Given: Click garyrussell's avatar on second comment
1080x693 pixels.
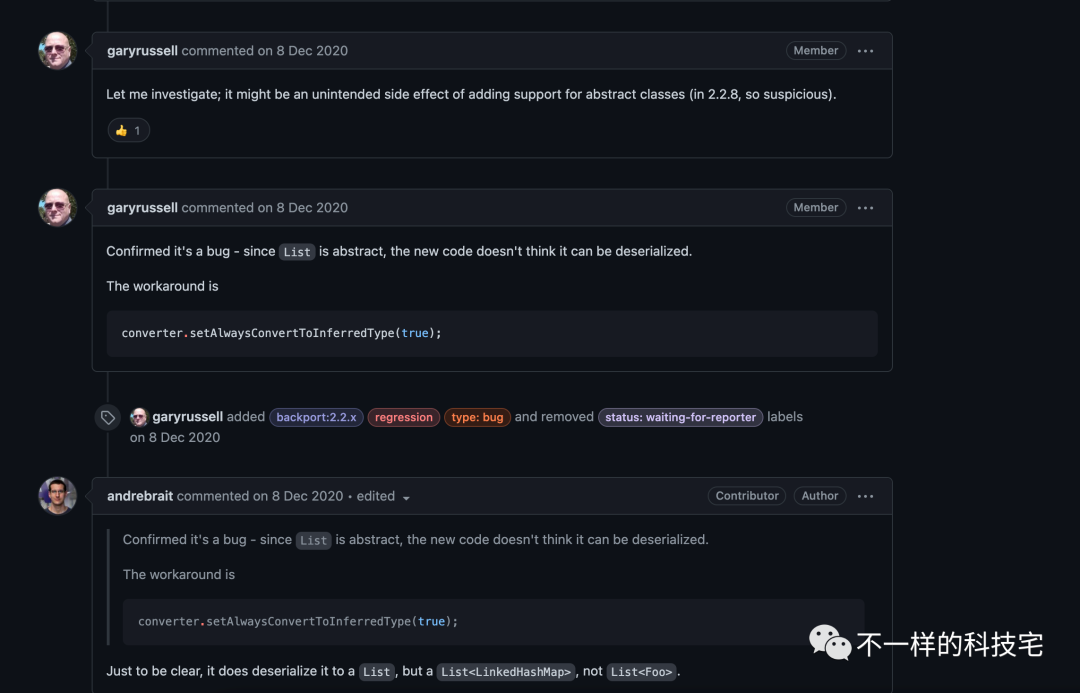Looking at the screenshot, I should [58, 208].
